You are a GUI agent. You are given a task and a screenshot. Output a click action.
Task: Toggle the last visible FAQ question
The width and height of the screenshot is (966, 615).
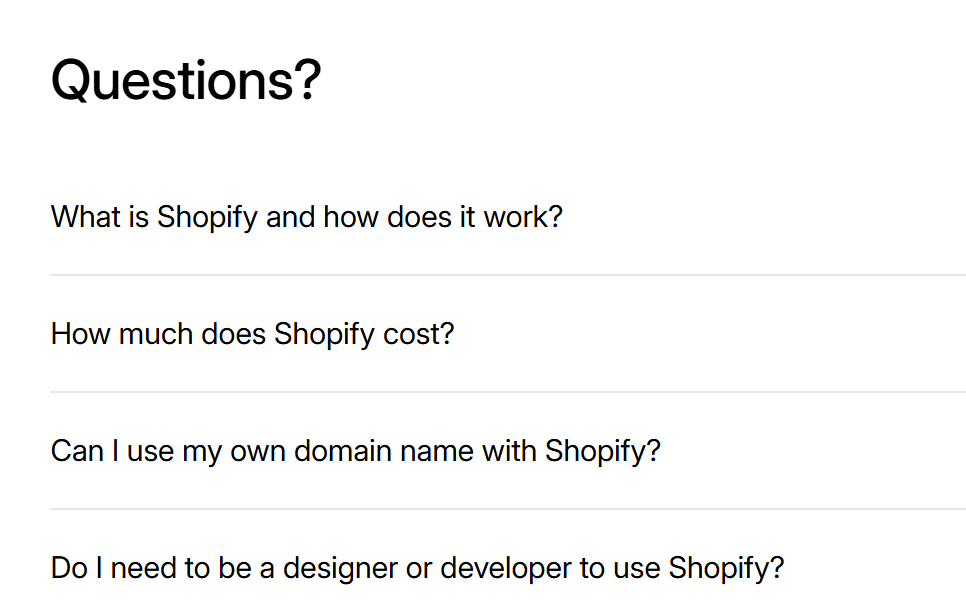pos(417,568)
